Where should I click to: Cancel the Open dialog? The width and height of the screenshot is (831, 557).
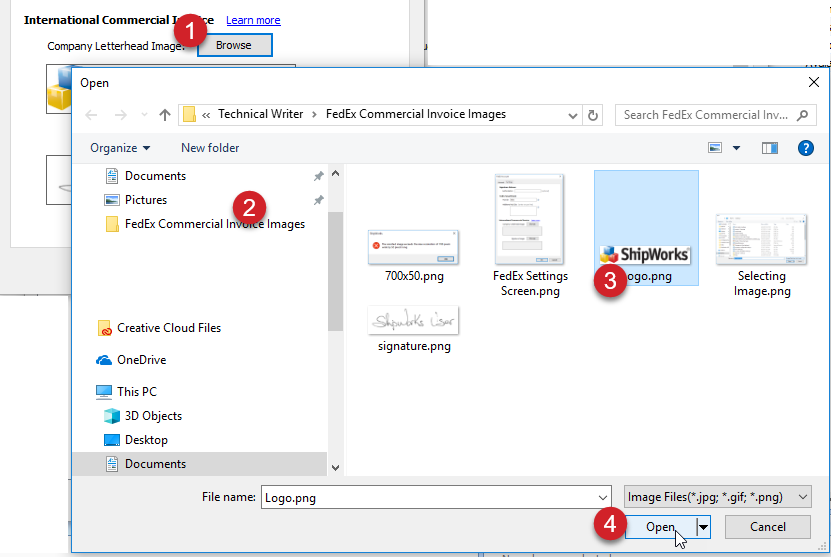pyautogui.click(x=767, y=527)
